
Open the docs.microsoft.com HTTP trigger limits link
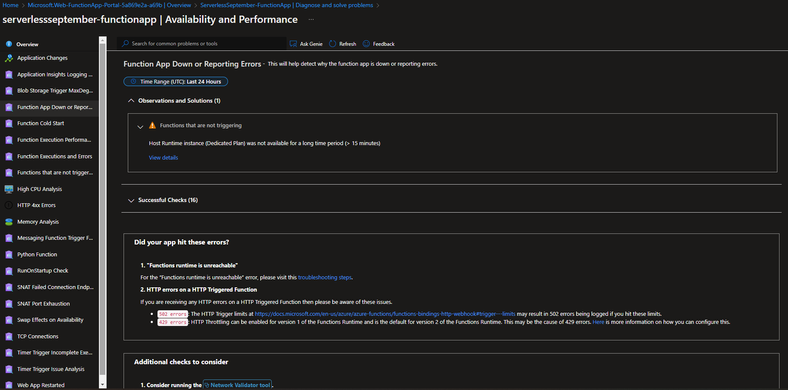385,314
